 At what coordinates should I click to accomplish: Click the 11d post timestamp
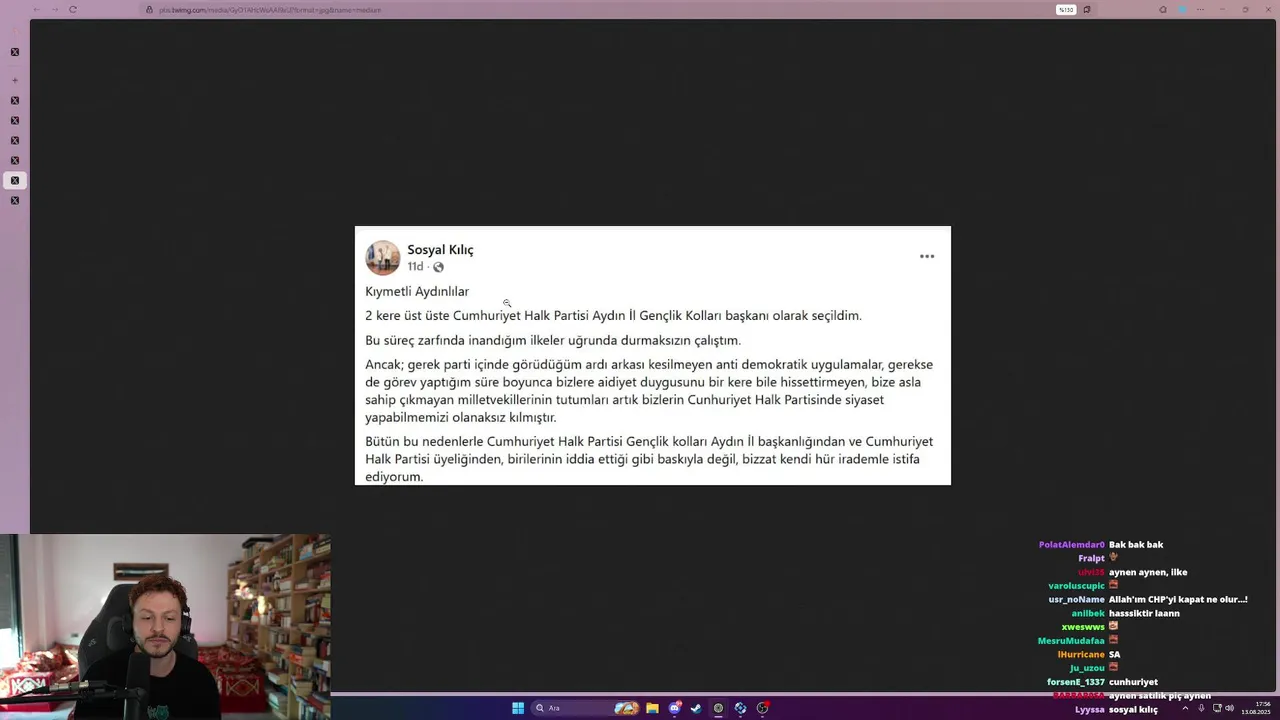(415, 267)
